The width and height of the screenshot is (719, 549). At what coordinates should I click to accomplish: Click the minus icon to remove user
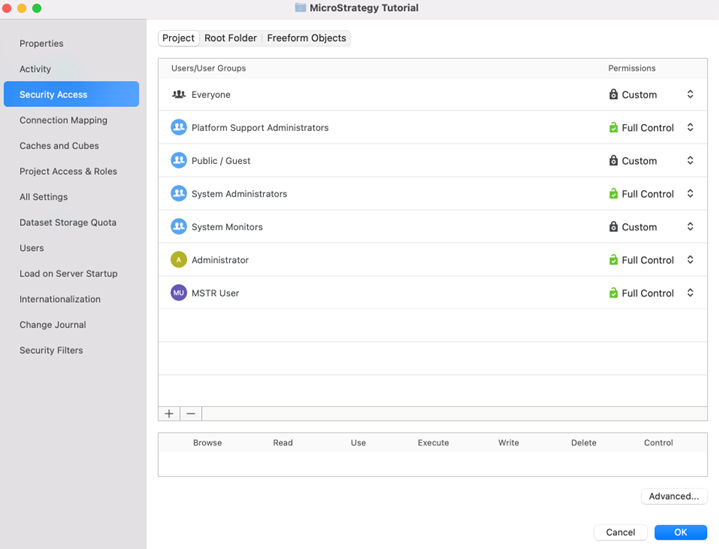point(191,414)
